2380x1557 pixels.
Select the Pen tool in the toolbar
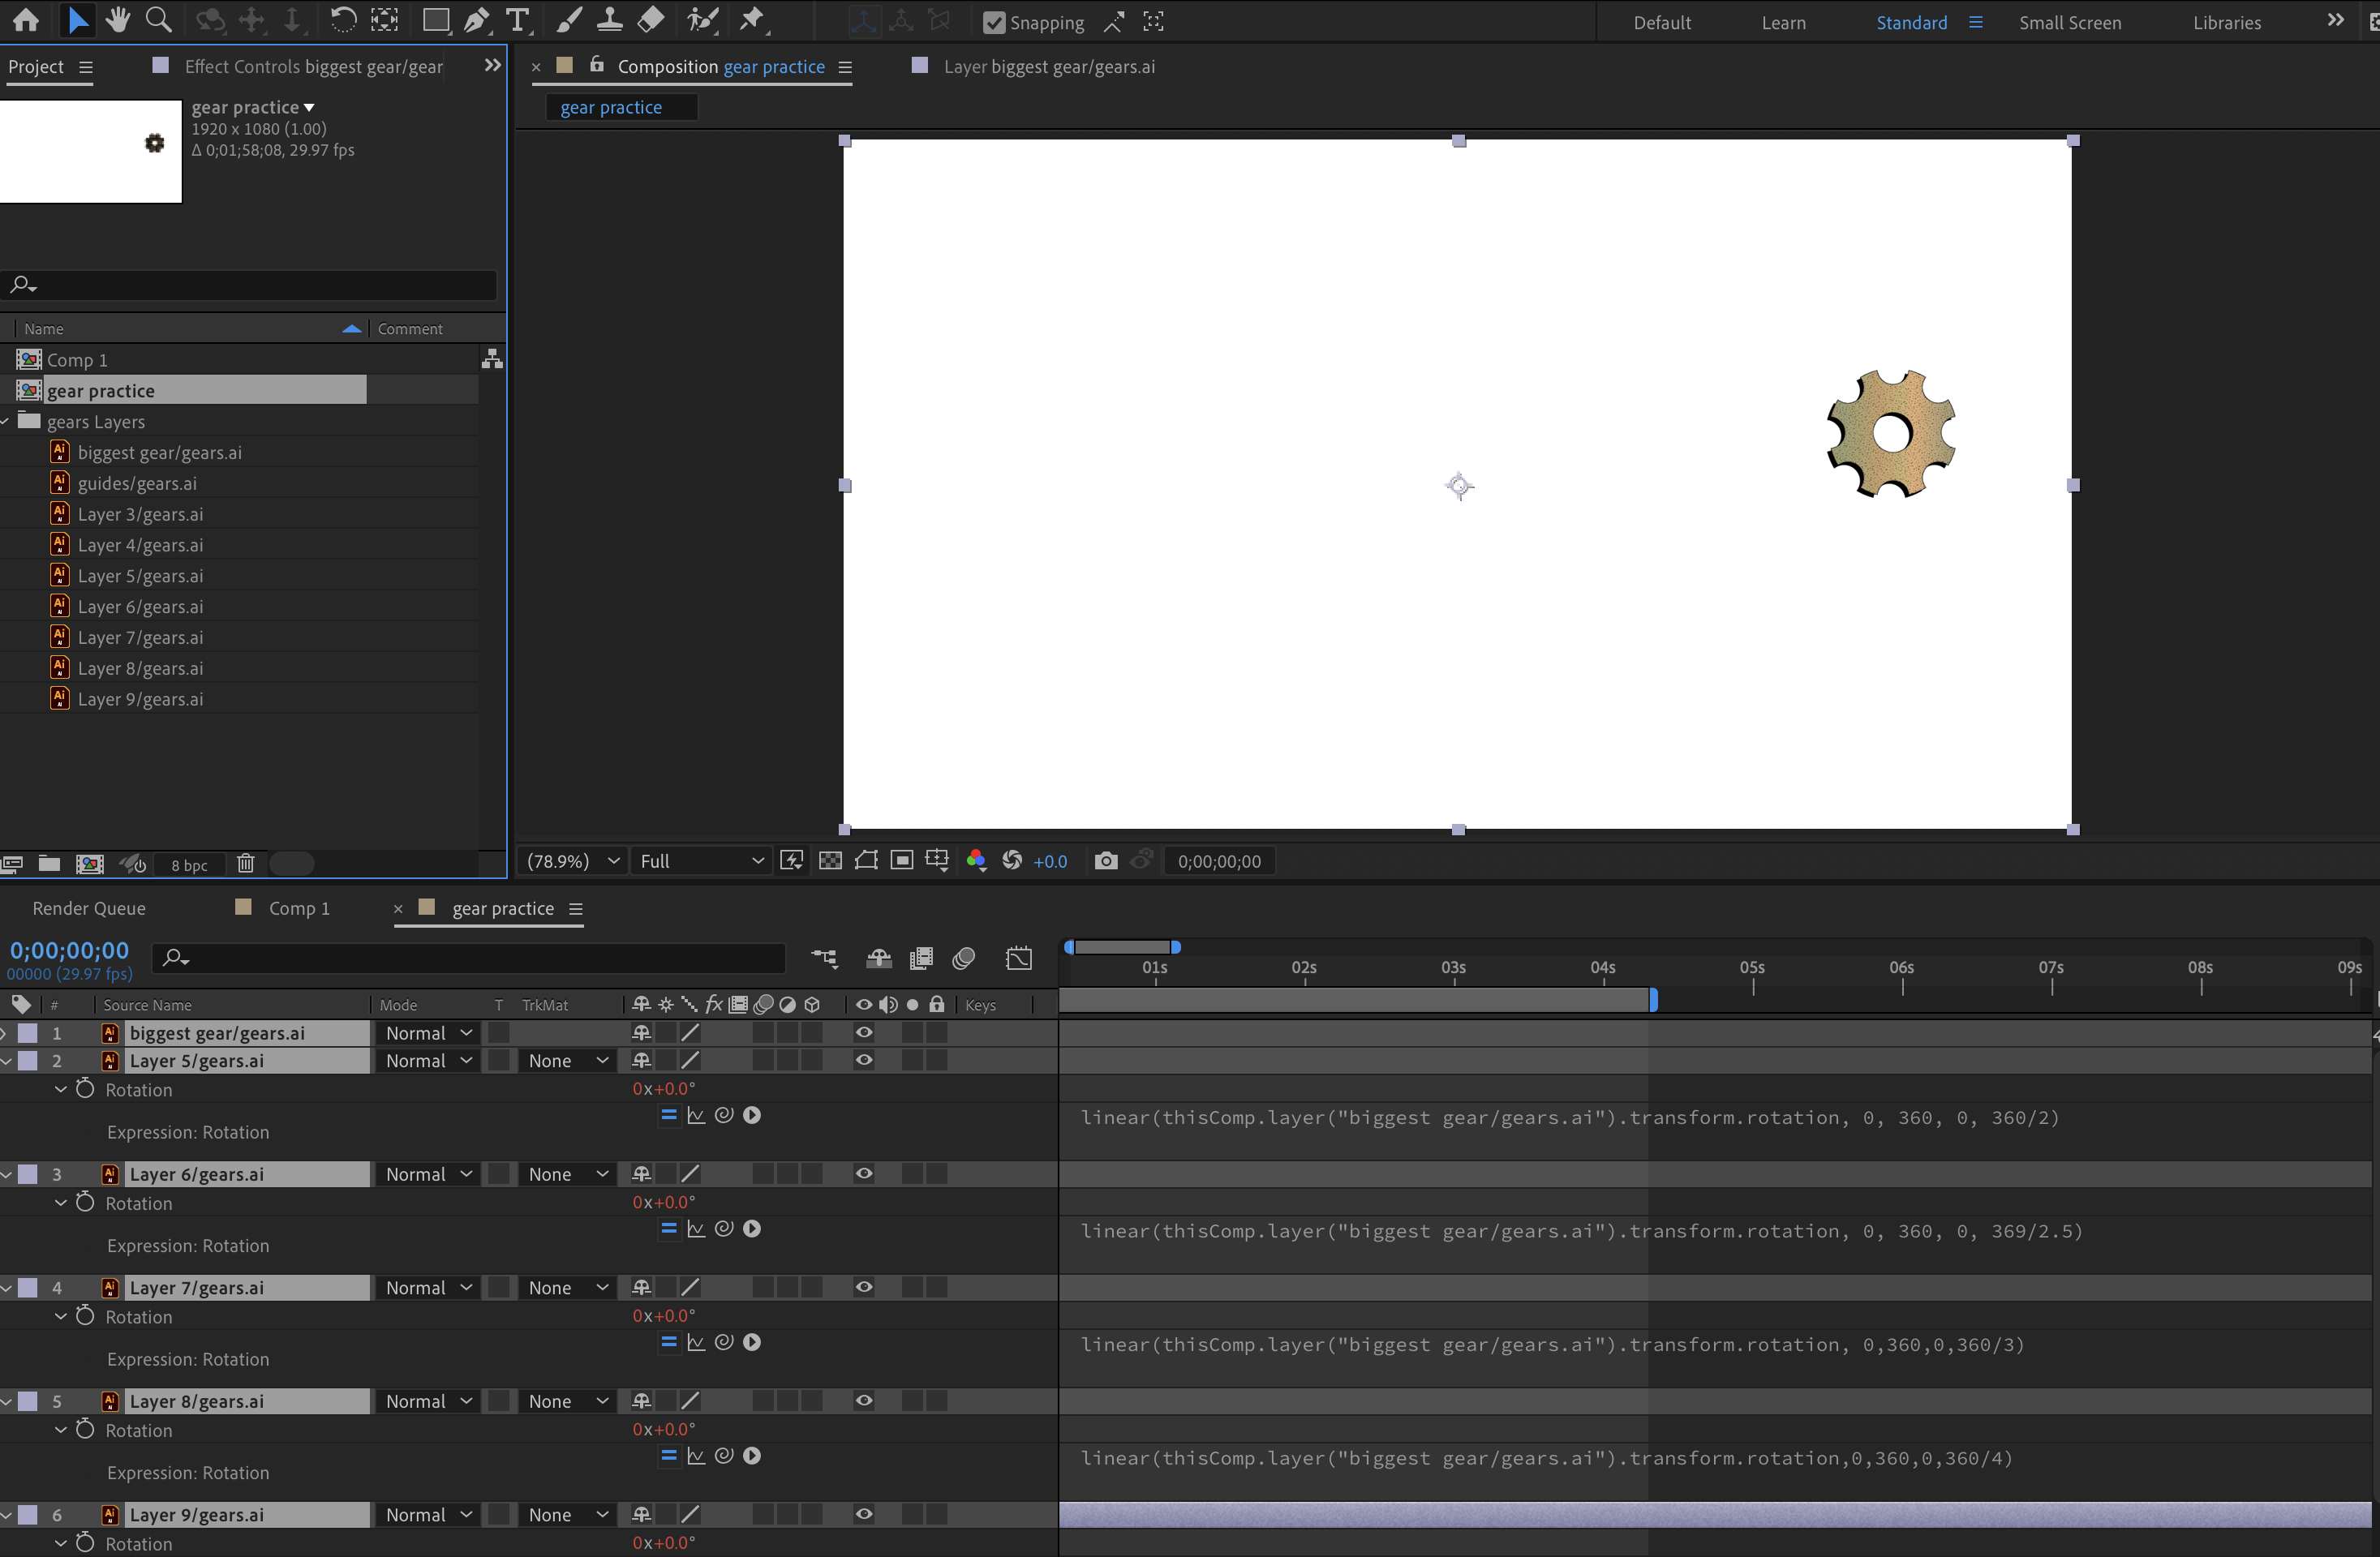click(x=477, y=20)
